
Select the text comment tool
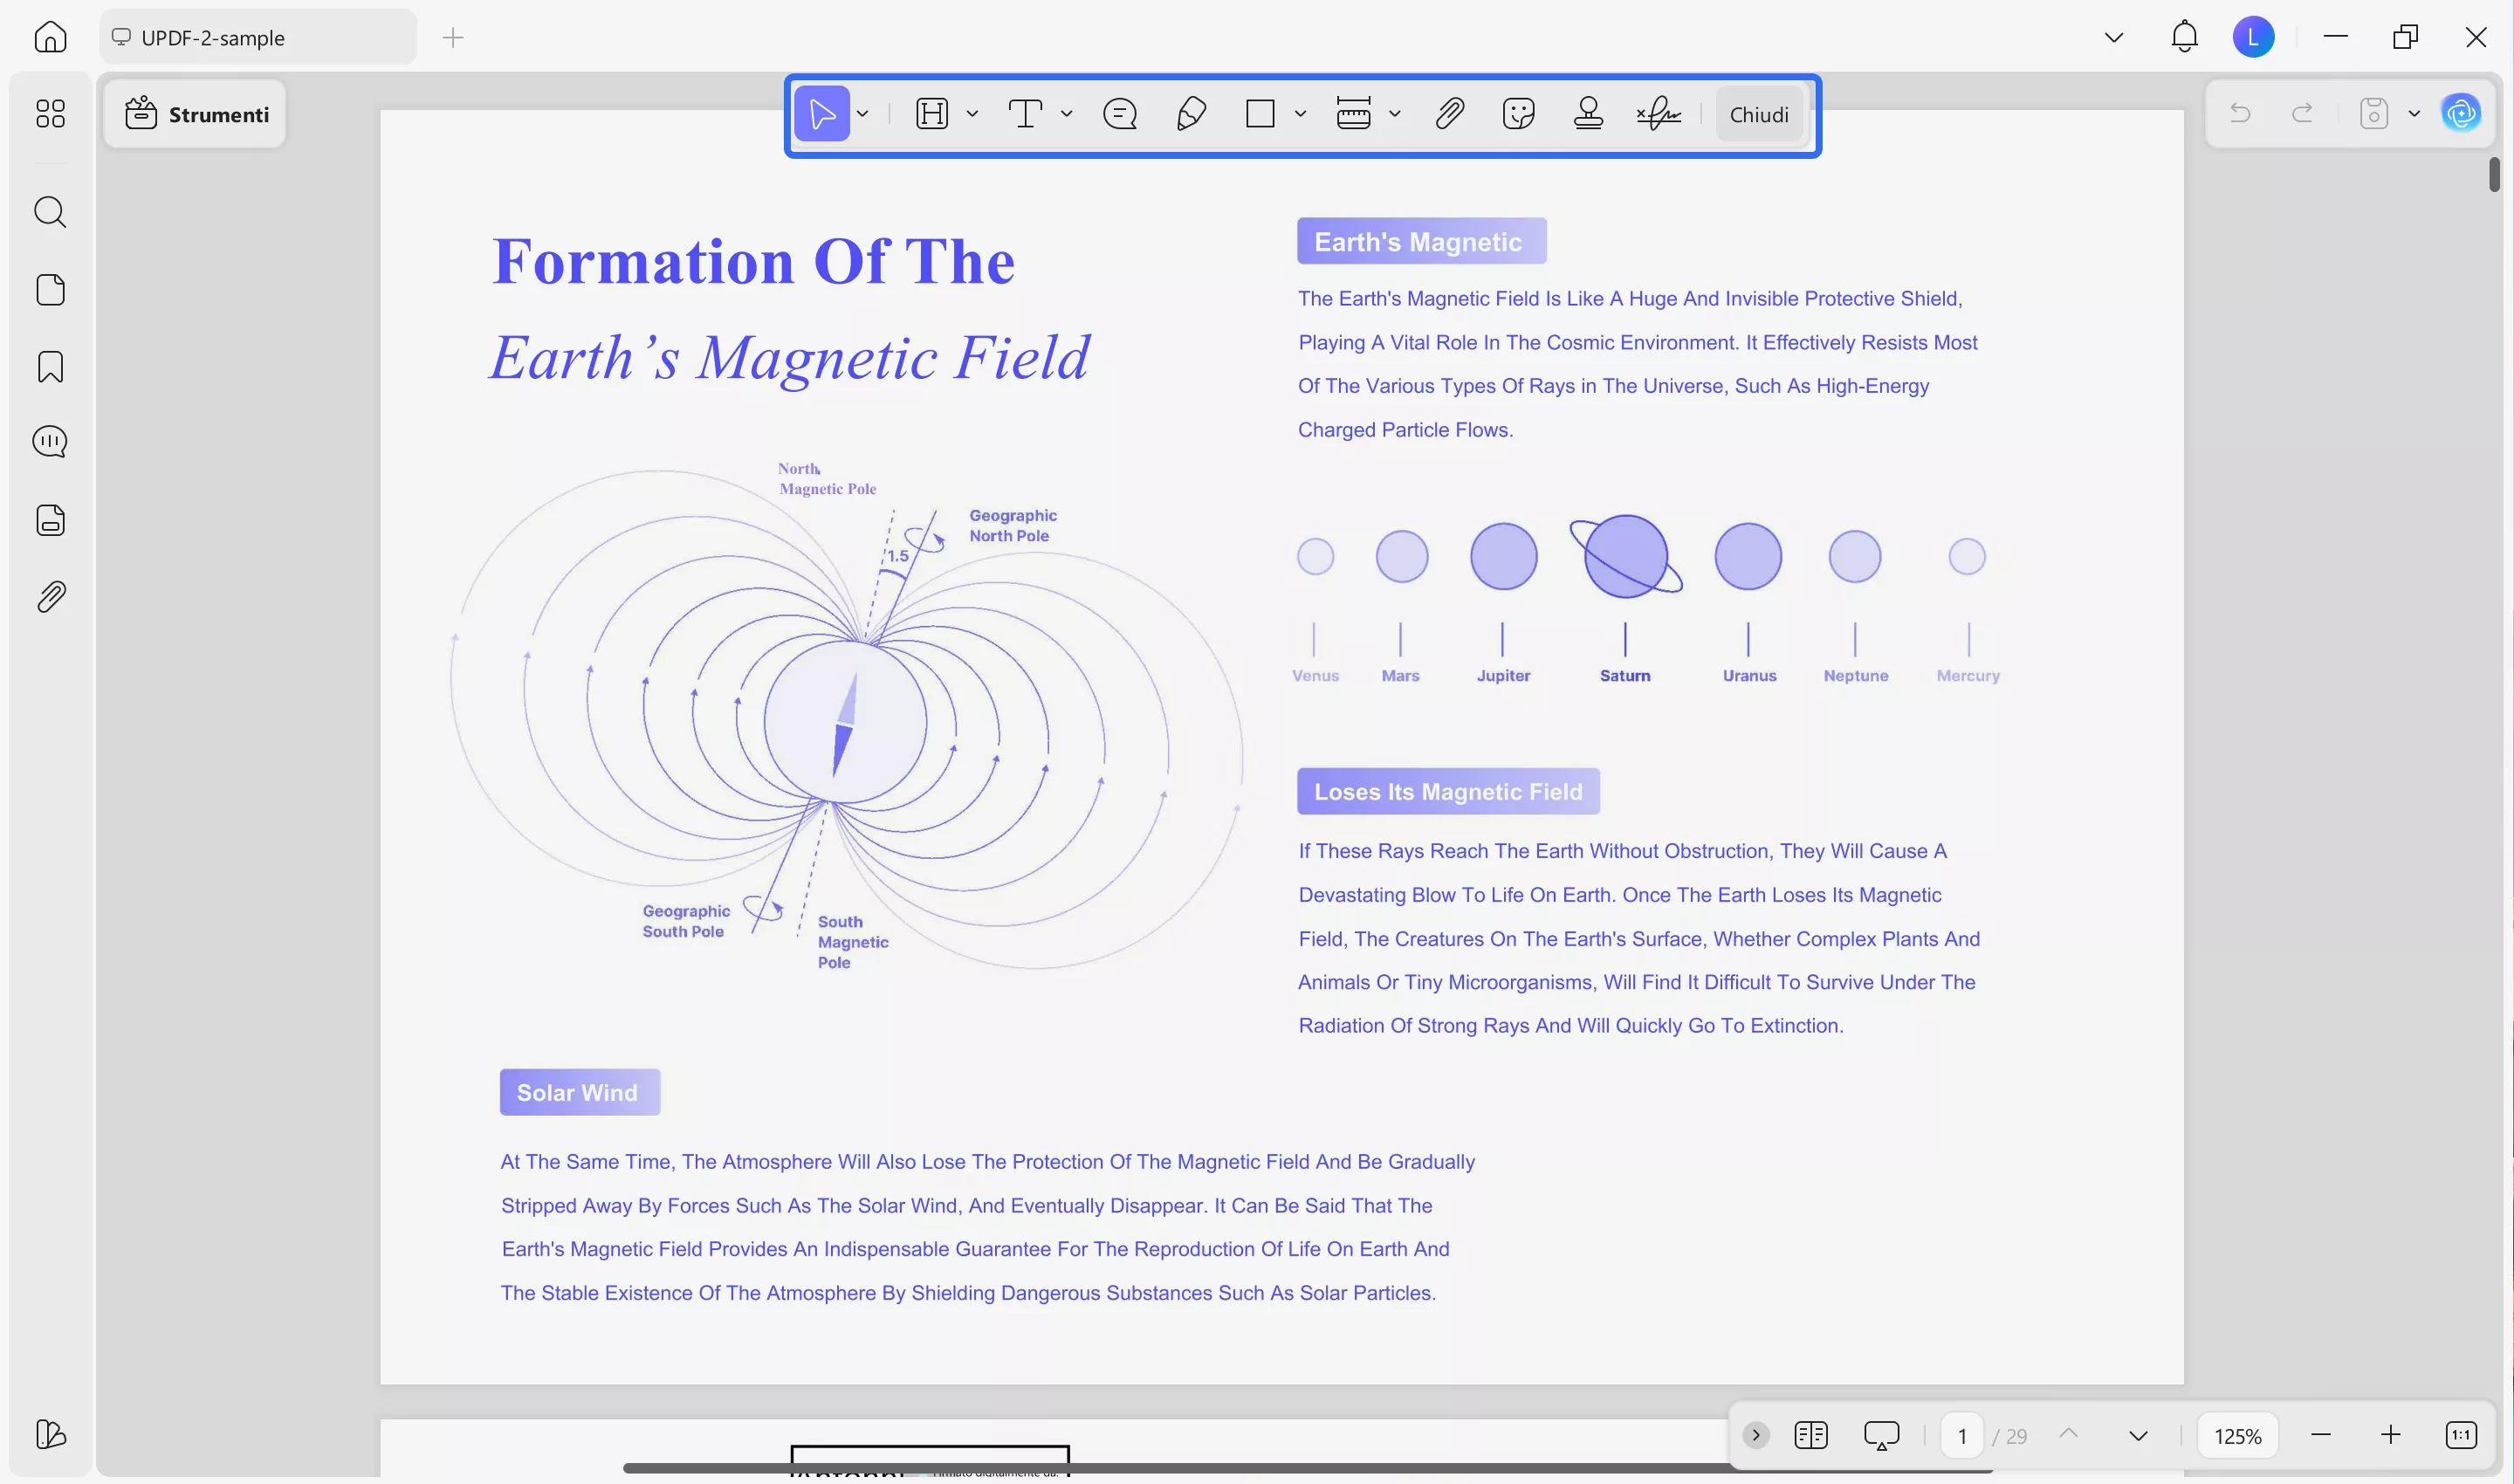(1024, 114)
